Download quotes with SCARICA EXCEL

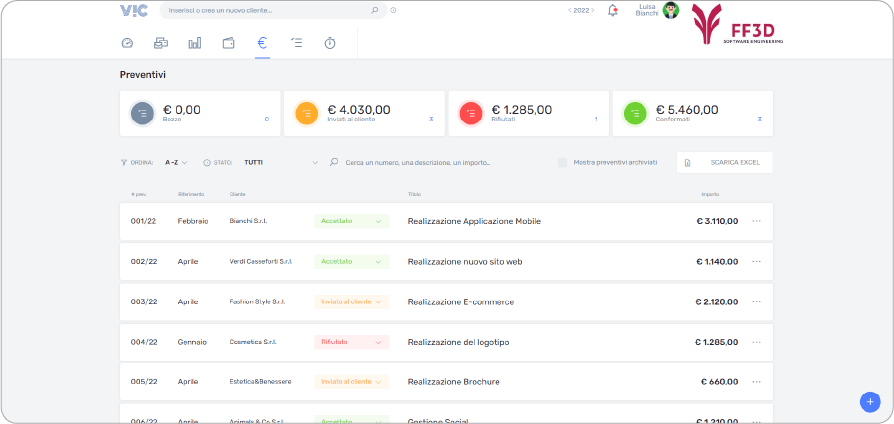(725, 162)
